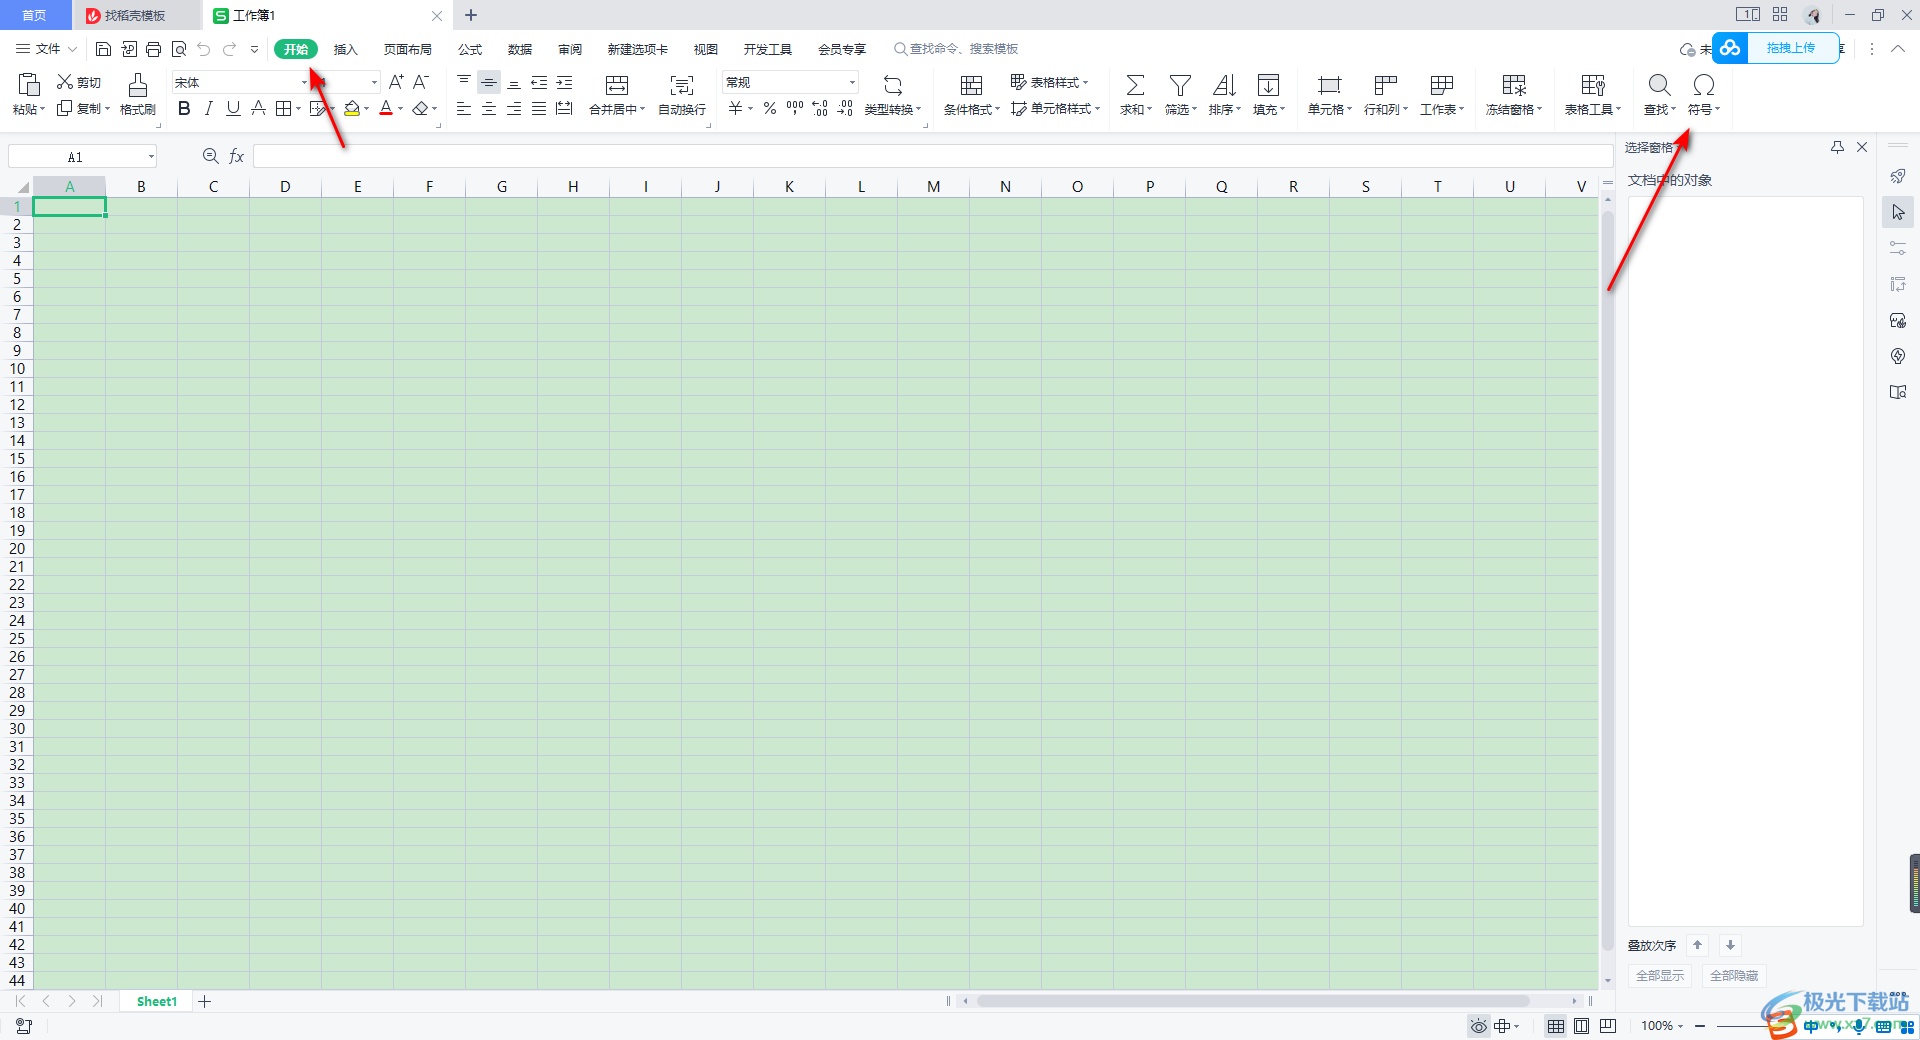This screenshot has width=1920, height=1040.
Task: Switch to the 公式 Formulas tab
Action: (x=470, y=49)
